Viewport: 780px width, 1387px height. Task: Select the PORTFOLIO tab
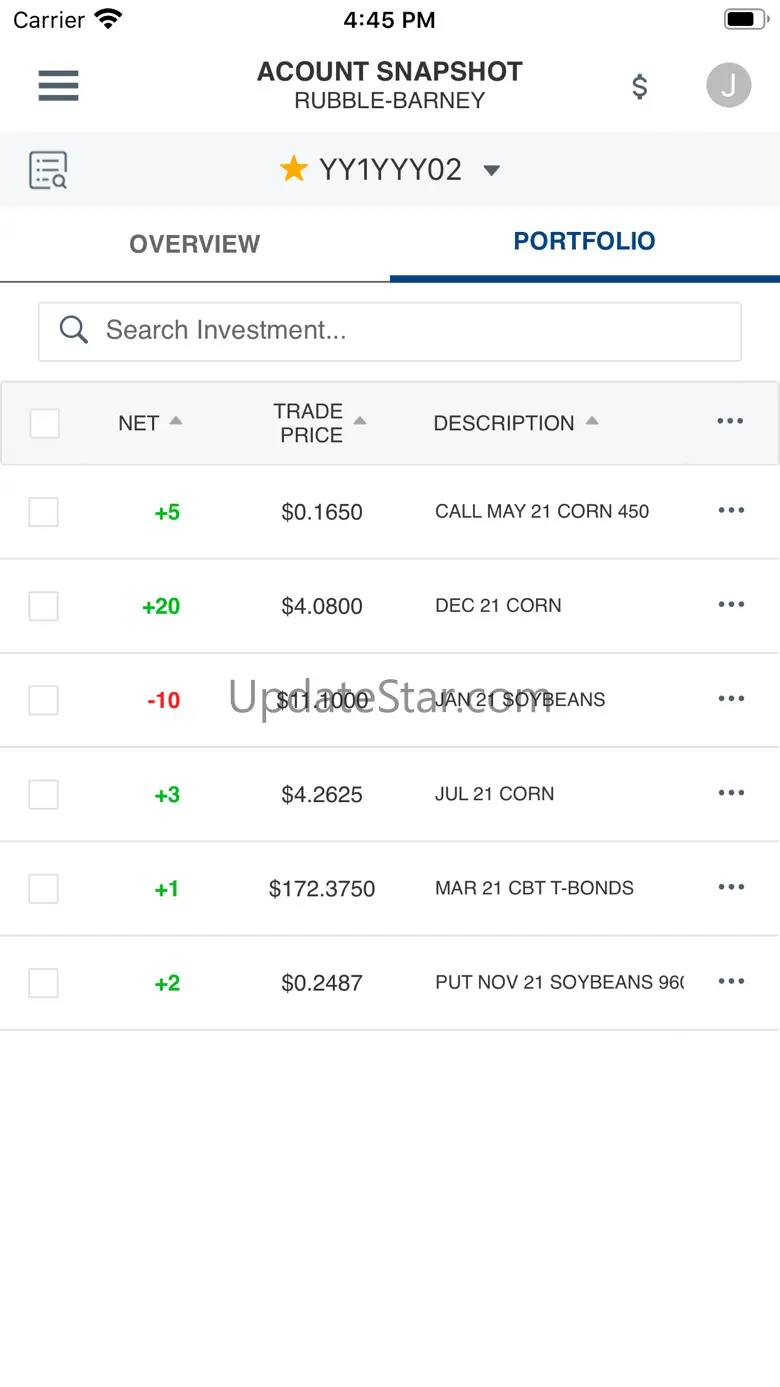pos(584,241)
